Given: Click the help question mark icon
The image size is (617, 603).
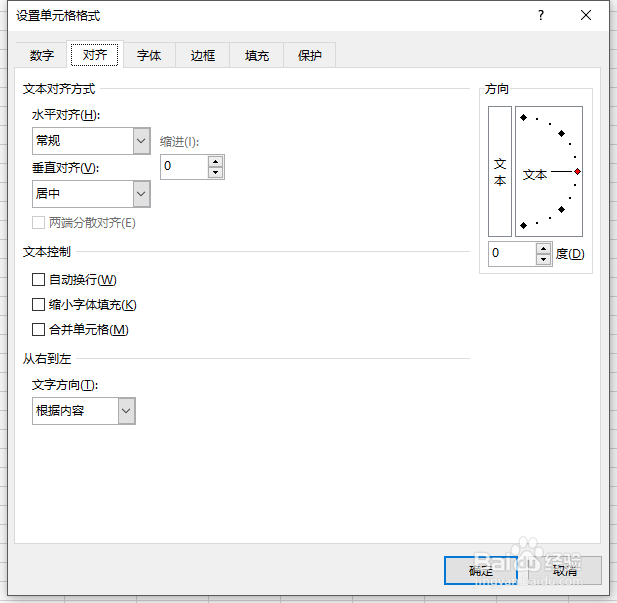Looking at the screenshot, I should 541,15.
